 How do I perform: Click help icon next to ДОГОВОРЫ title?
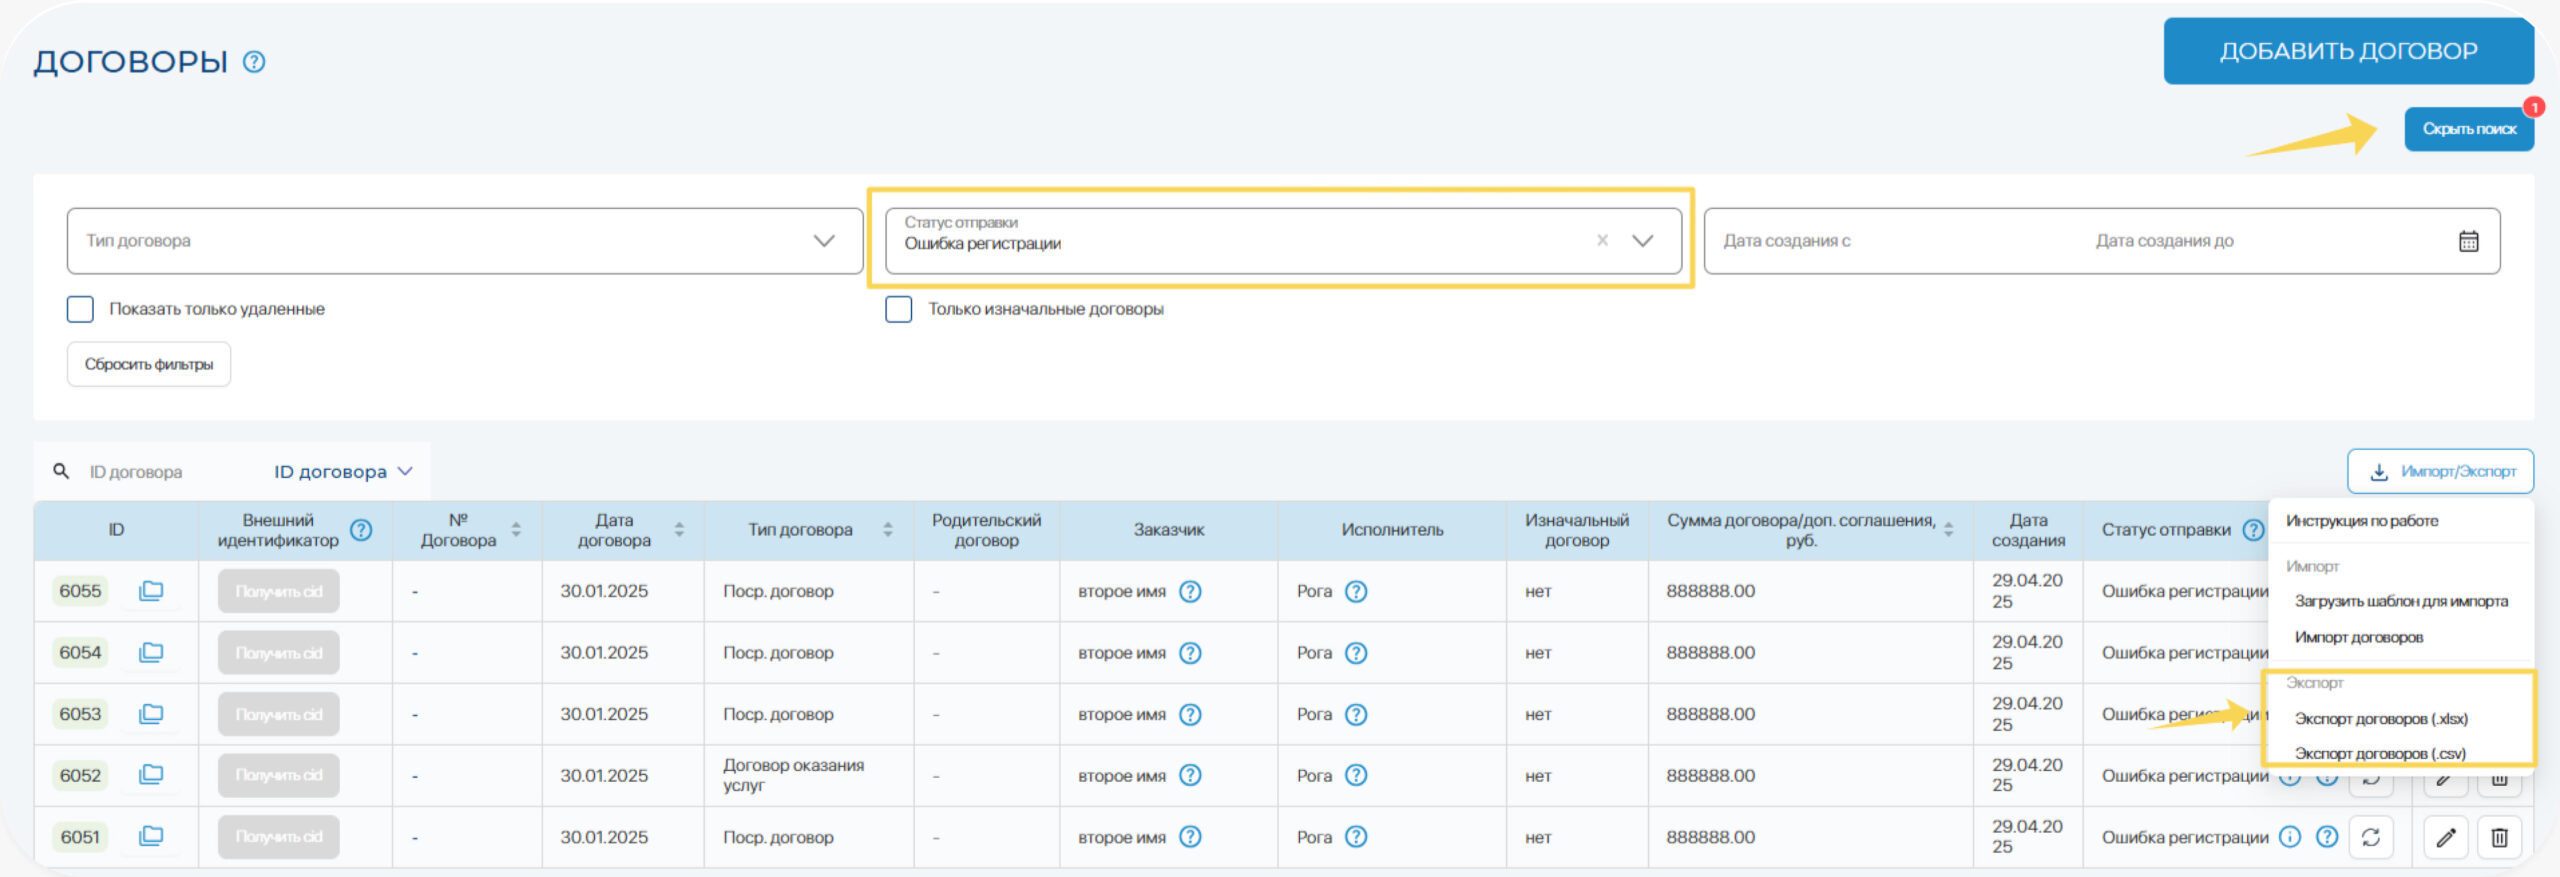click(254, 62)
